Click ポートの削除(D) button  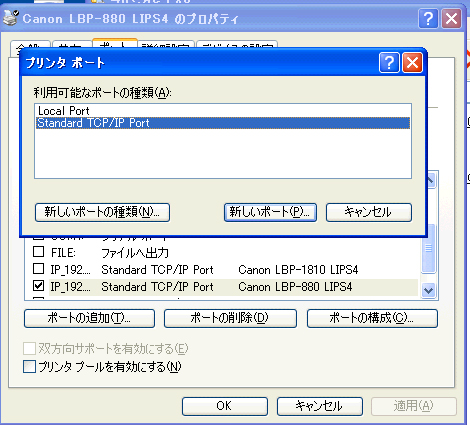click(230, 318)
